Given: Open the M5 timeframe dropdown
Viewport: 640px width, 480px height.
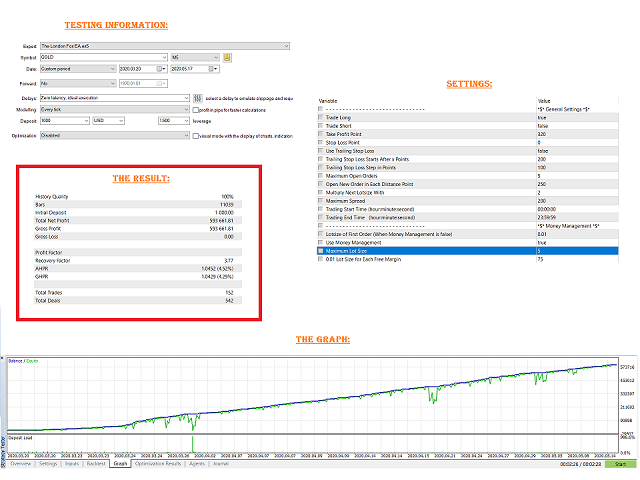Looking at the screenshot, I should point(196,58).
